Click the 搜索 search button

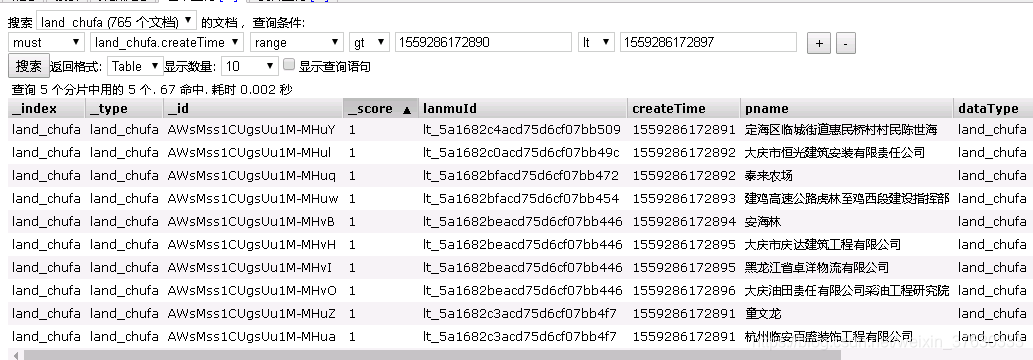pos(28,66)
